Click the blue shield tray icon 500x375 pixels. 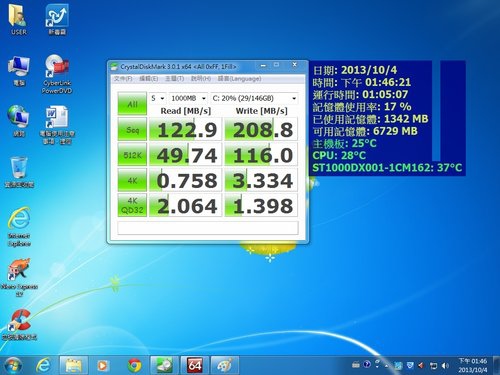point(410,365)
